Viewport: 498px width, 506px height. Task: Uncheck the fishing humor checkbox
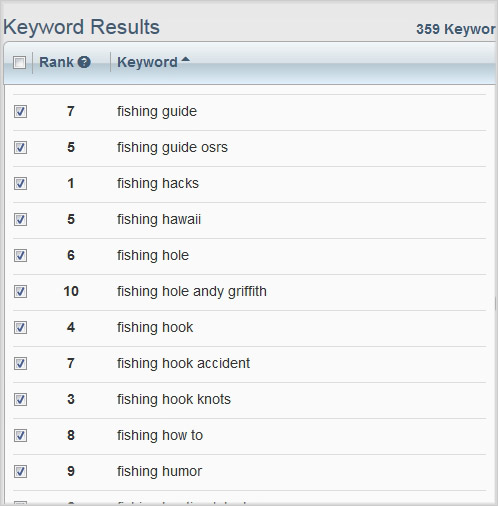[20, 471]
